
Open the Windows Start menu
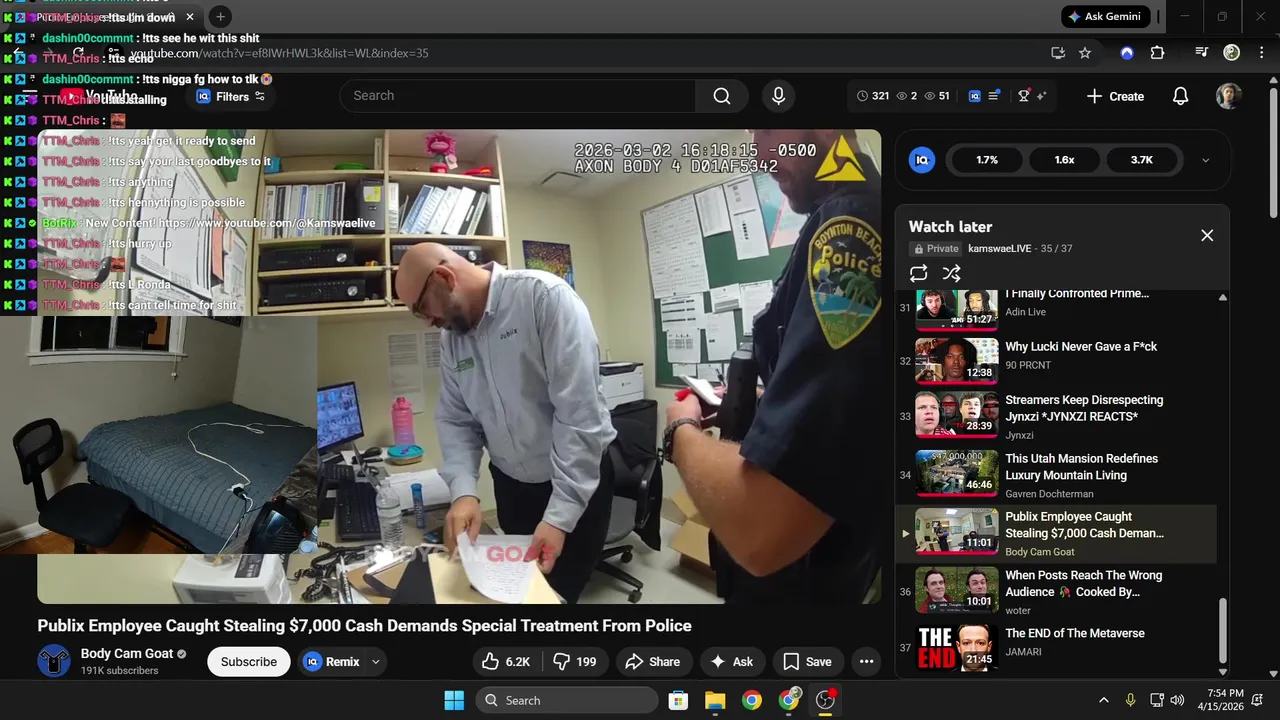pyautogui.click(x=453, y=700)
